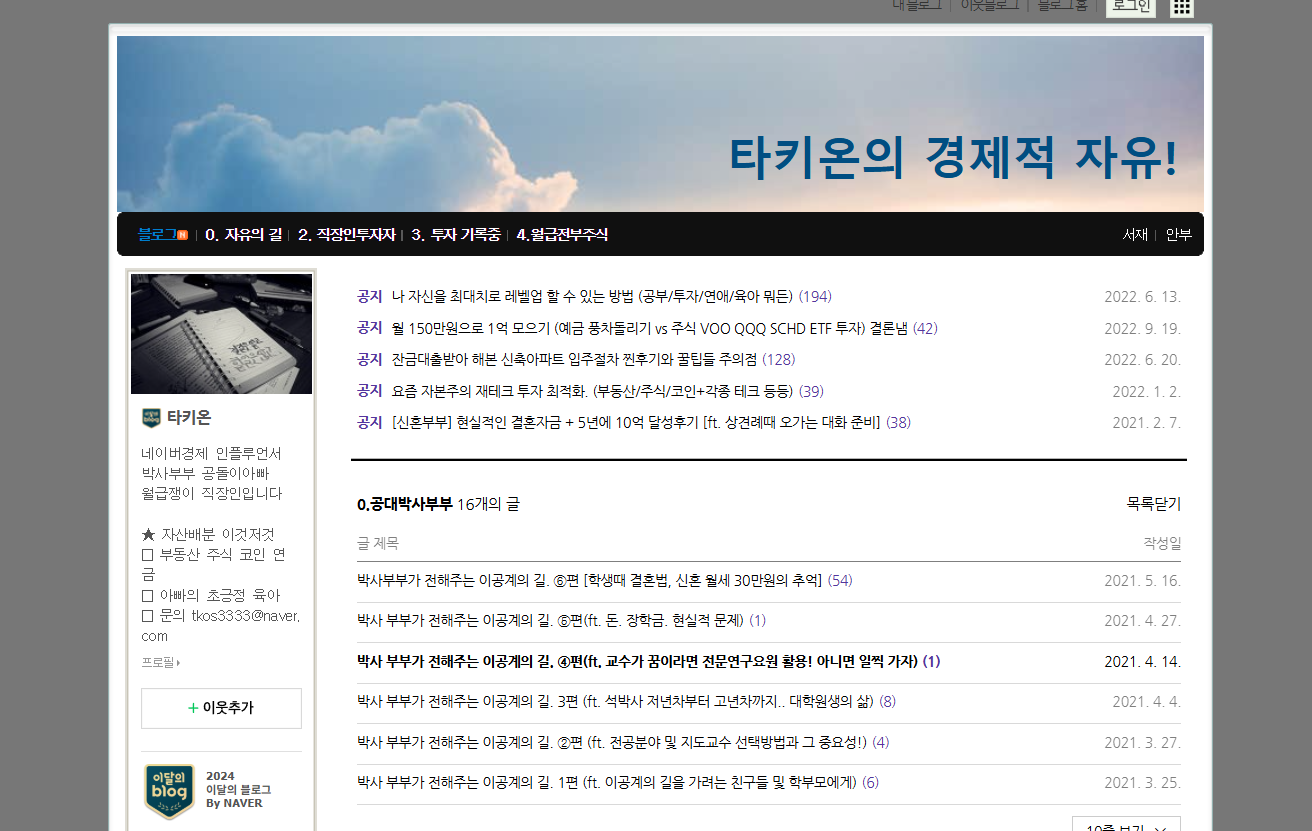Open the profile photo thumbnail
Image resolution: width=1312 pixels, height=831 pixels.
[221, 334]
